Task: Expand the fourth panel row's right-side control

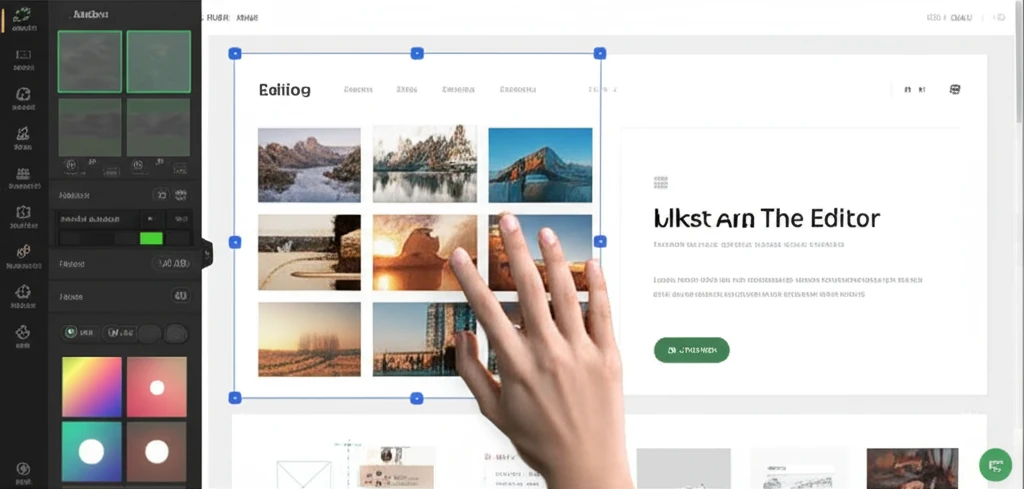Action: [180, 296]
